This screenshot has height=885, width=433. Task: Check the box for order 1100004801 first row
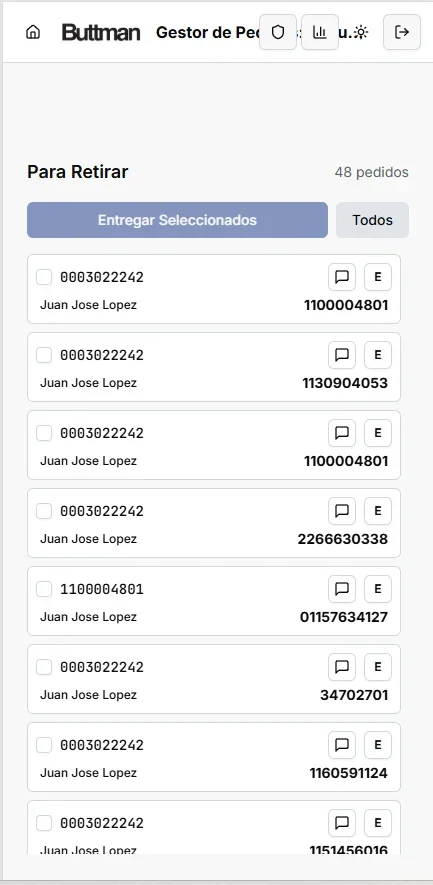tap(44, 277)
